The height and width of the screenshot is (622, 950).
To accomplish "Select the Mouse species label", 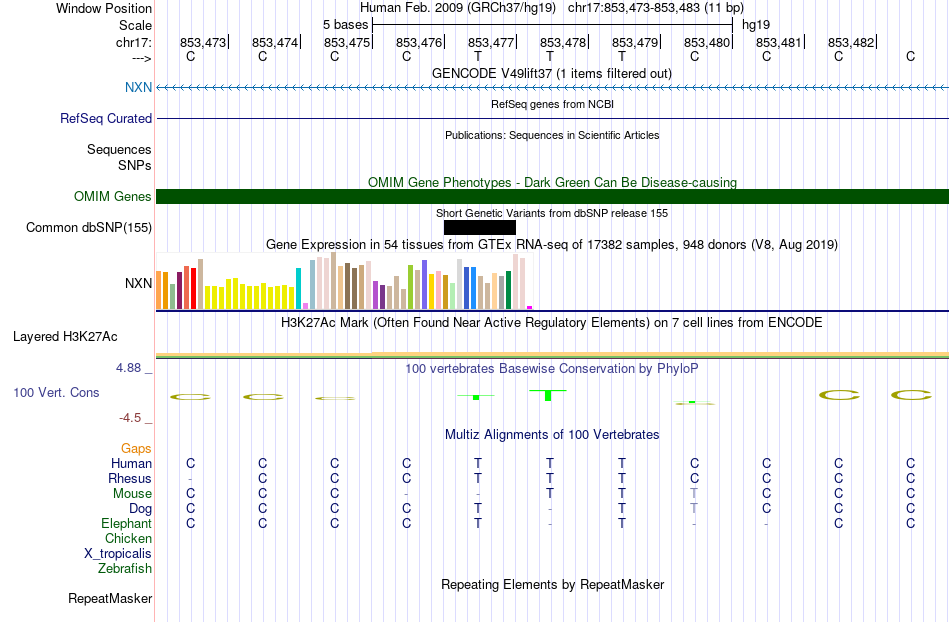I will pyautogui.click(x=132, y=494).
